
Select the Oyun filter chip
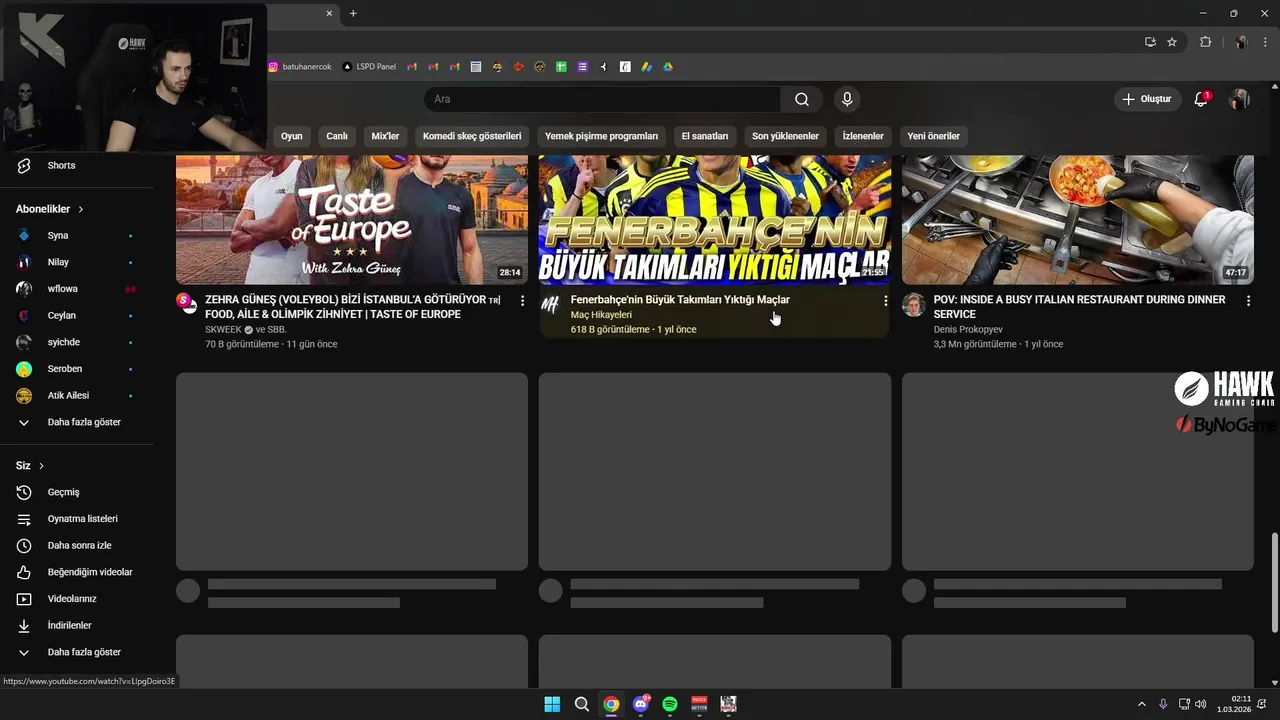tap(291, 136)
